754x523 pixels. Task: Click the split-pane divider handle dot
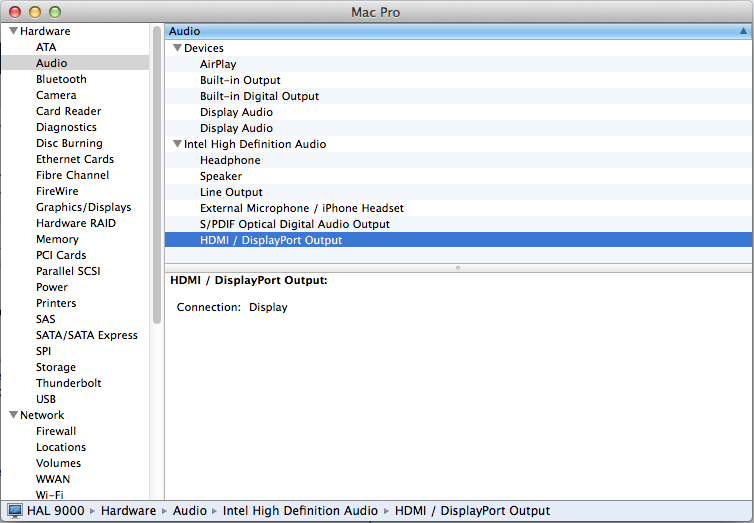(x=458, y=268)
